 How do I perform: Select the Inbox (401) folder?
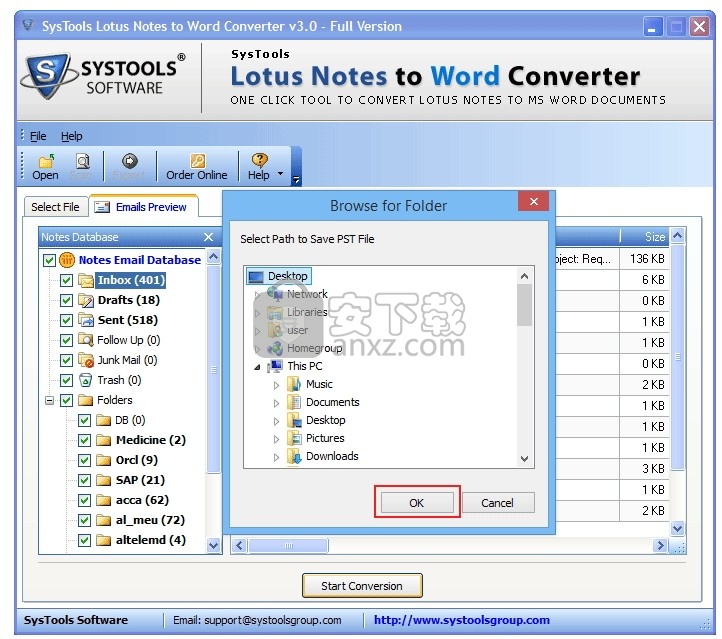click(x=131, y=280)
